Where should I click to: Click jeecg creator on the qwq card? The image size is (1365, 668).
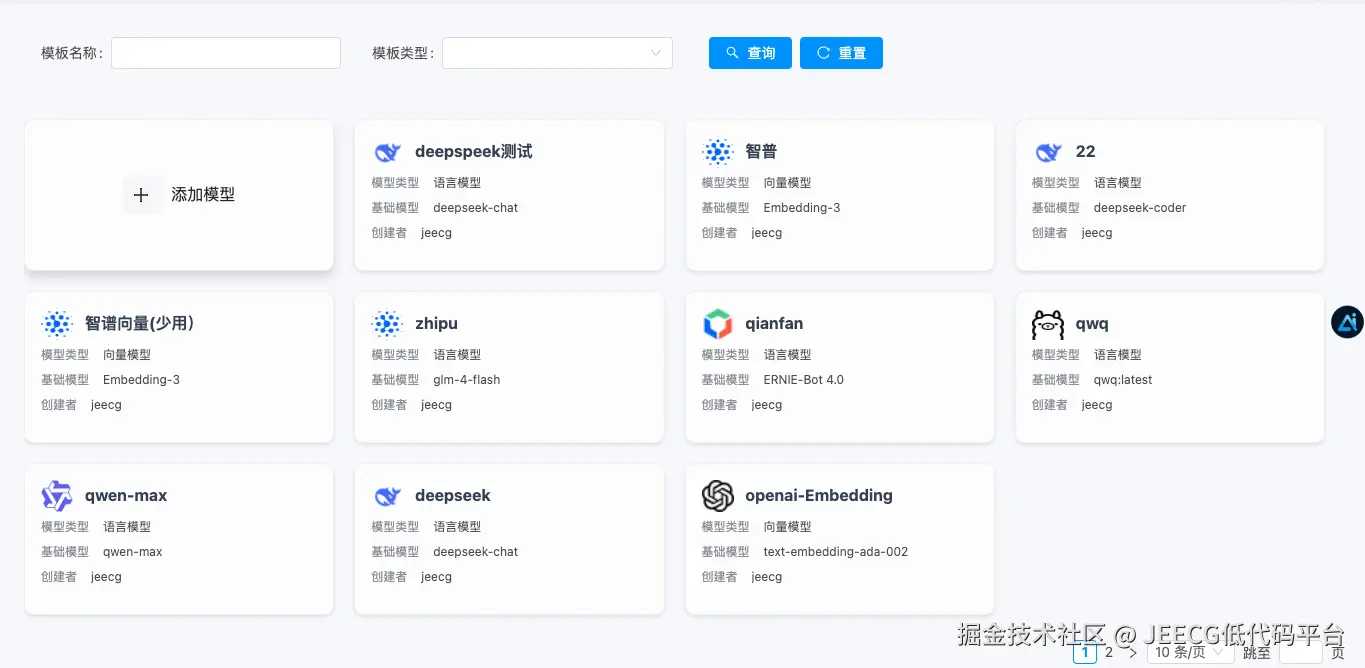(x=1097, y=405)
